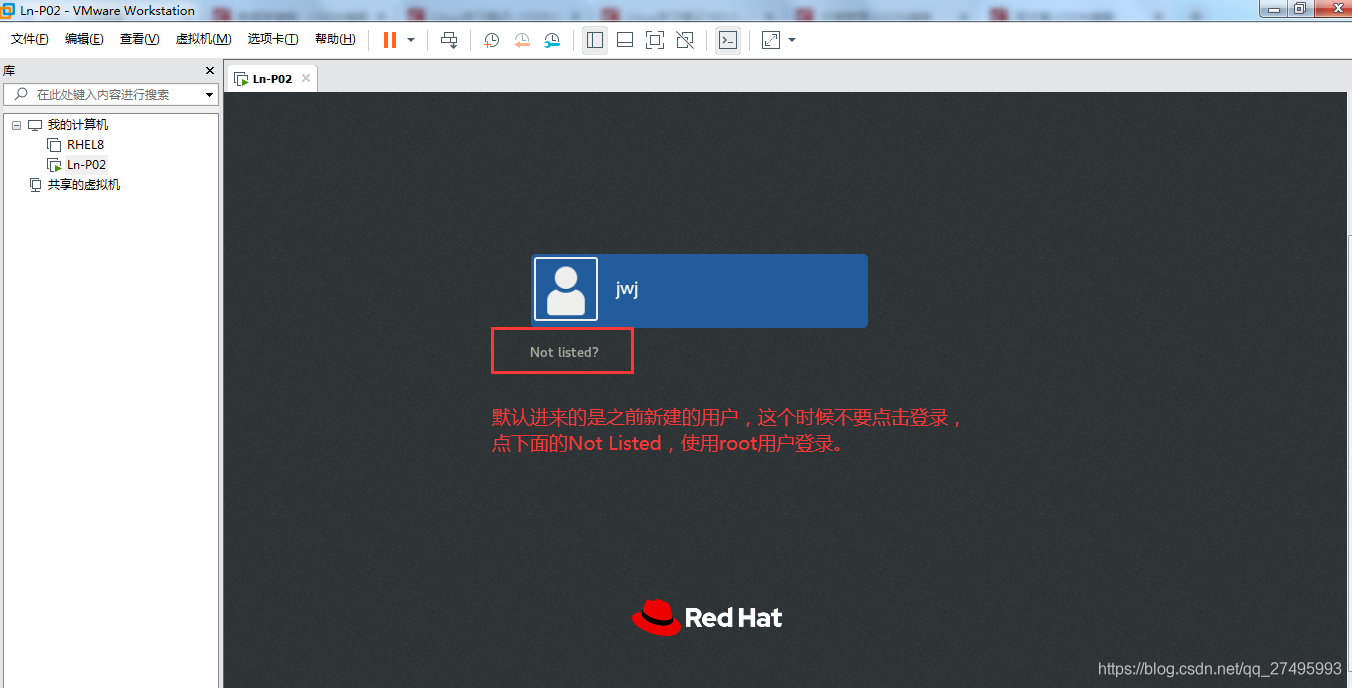Collapse the 我的计算机 tree node
This screenshot has height=688, width=1352.
pyautogui.click(x=16, y=125)
